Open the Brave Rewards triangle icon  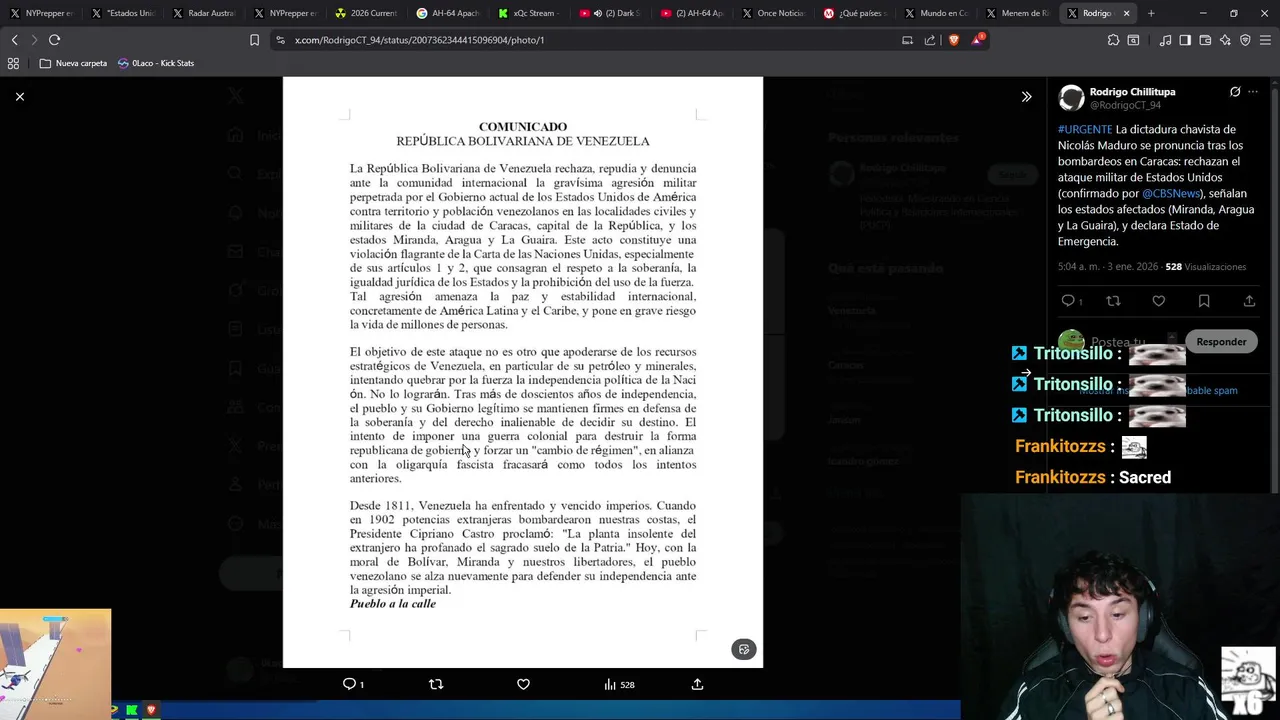977,40
